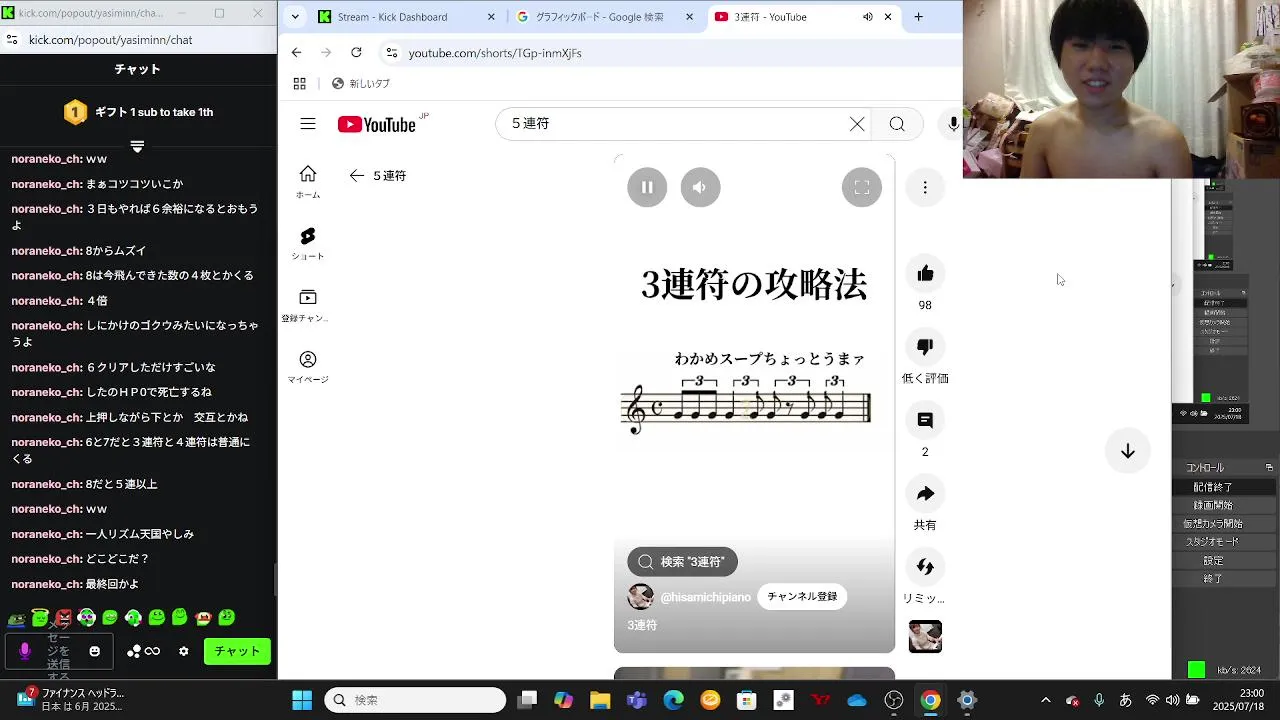Image resolution: width=1280 pixels, height=720 pixels.
Task: Open YouTube hamburger guide menu
Action: [x=308, y=124]
